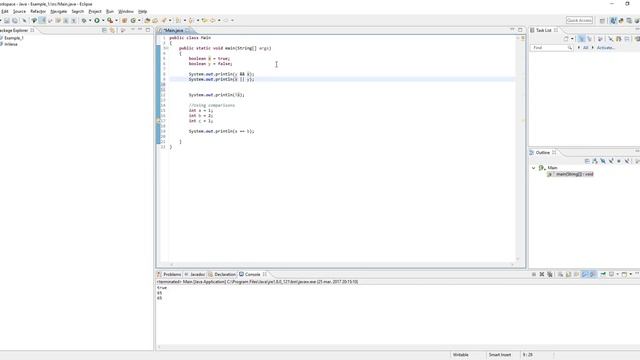Click the Search flashlight toolbar icon

click(164, 20)
